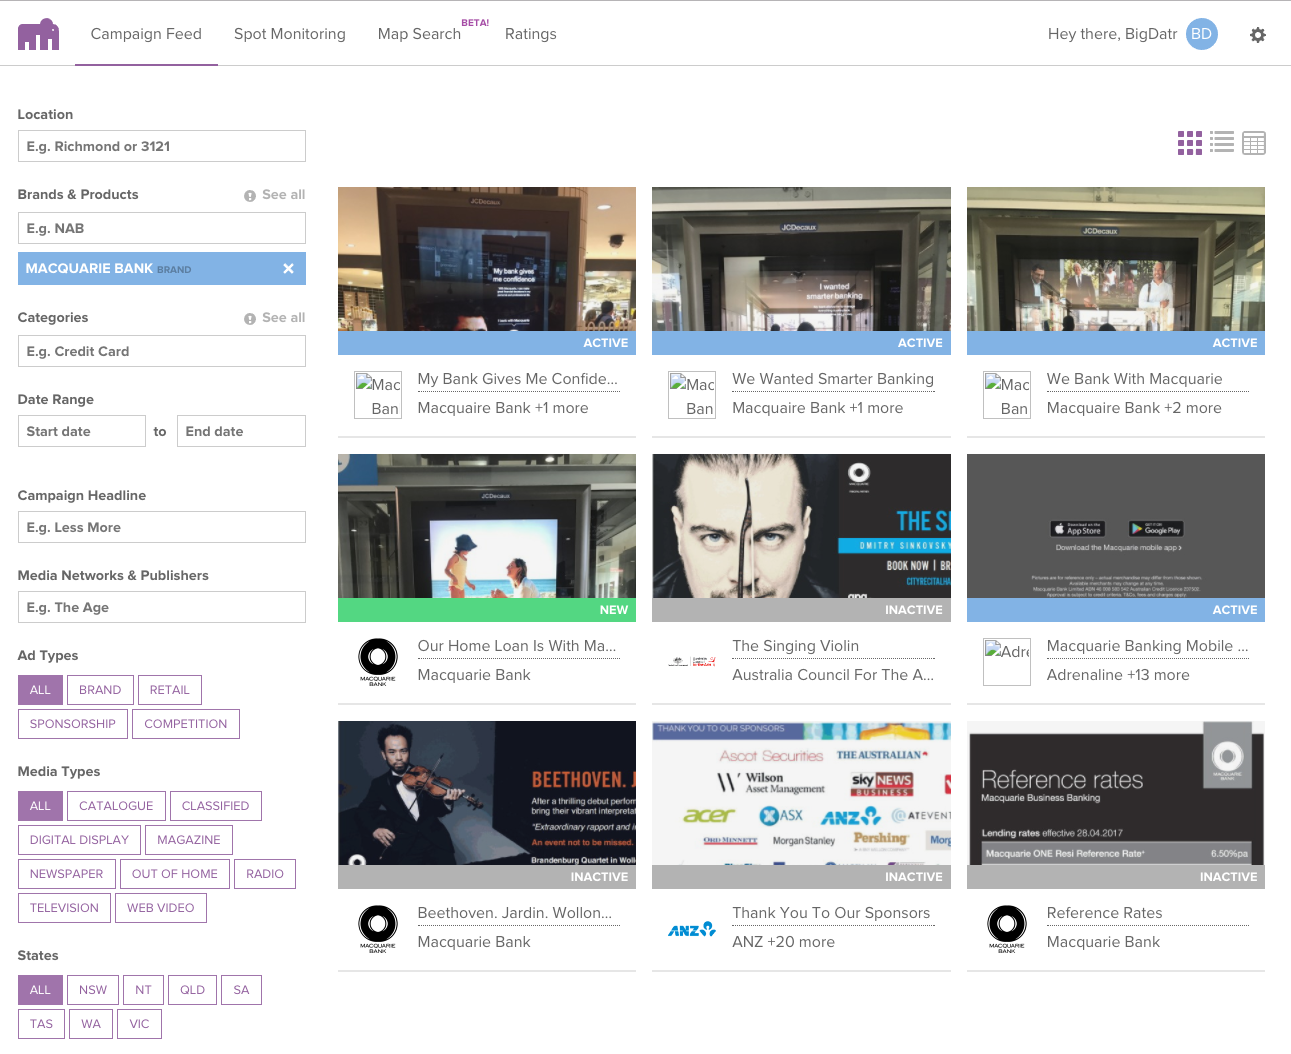The height and width of the screenshot is (1054, 1291).
Task: See all Categories
Action: click(275, 318)
